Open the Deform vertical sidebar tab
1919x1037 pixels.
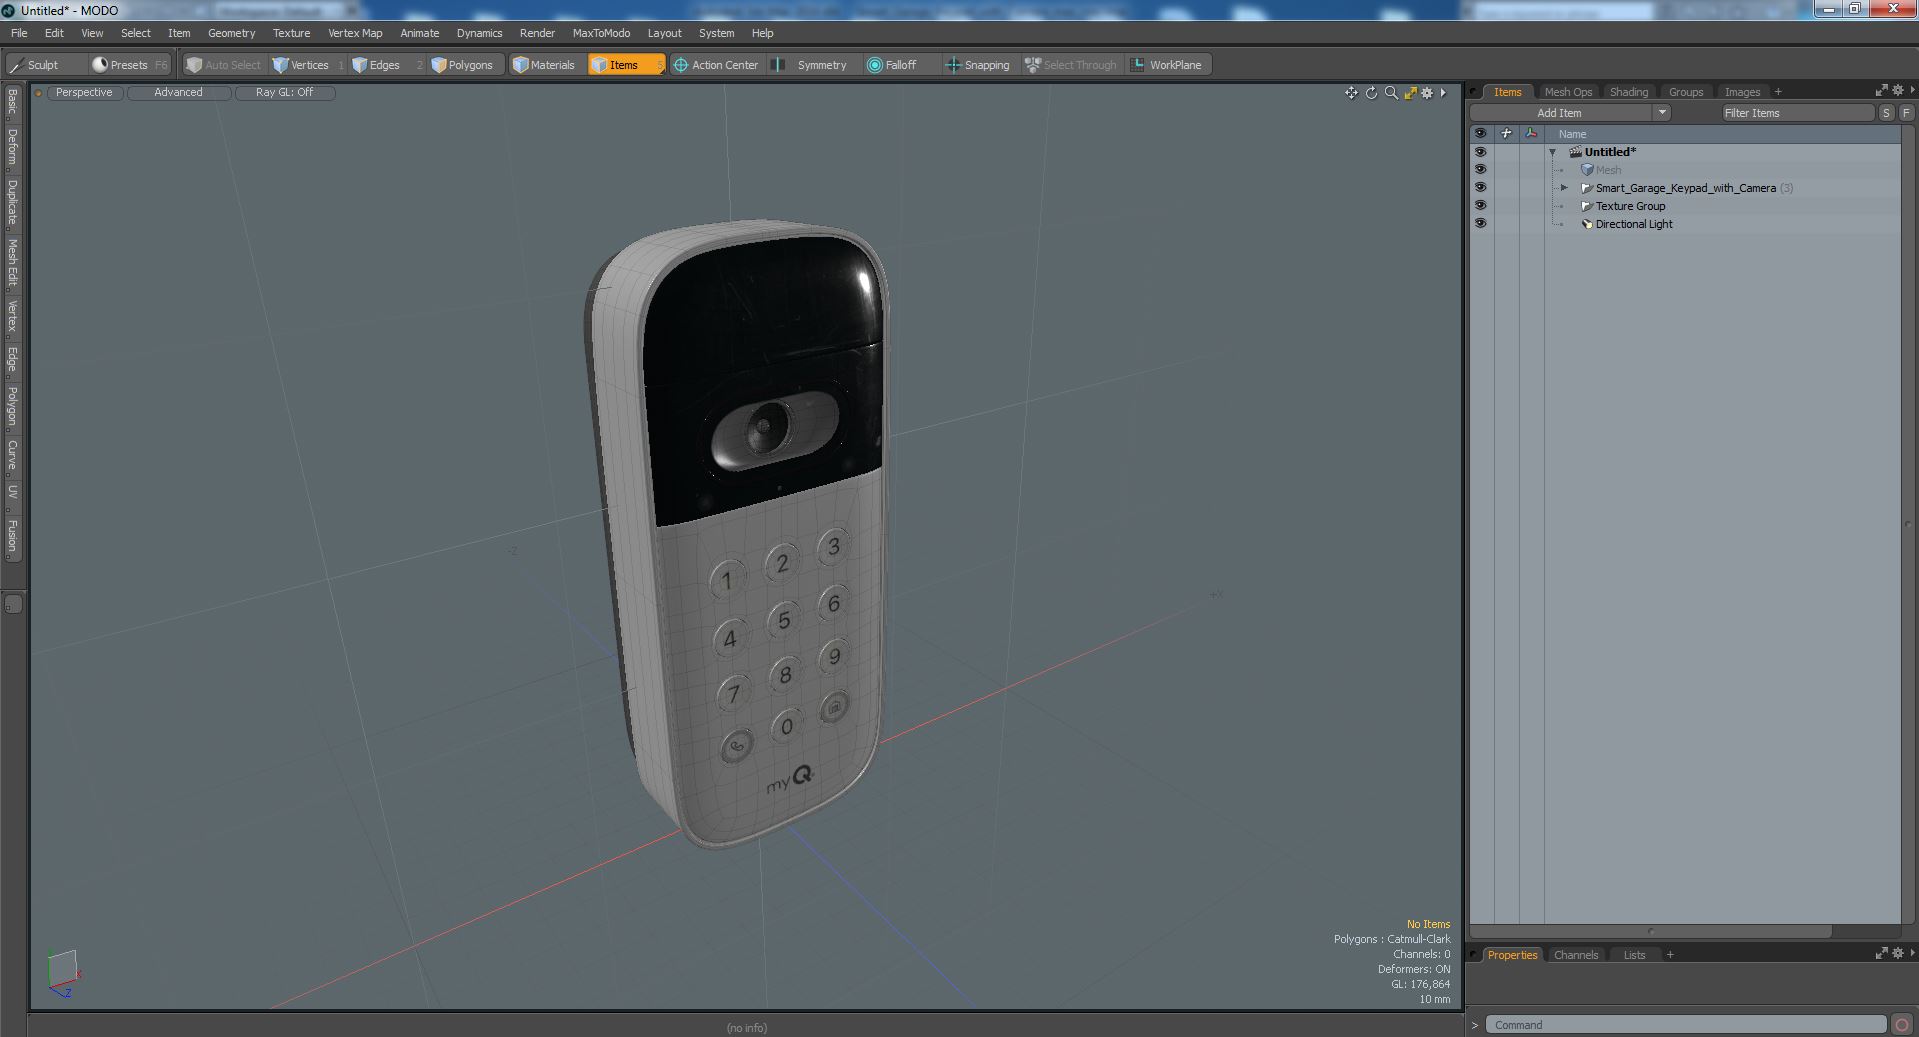coord(12,147)
